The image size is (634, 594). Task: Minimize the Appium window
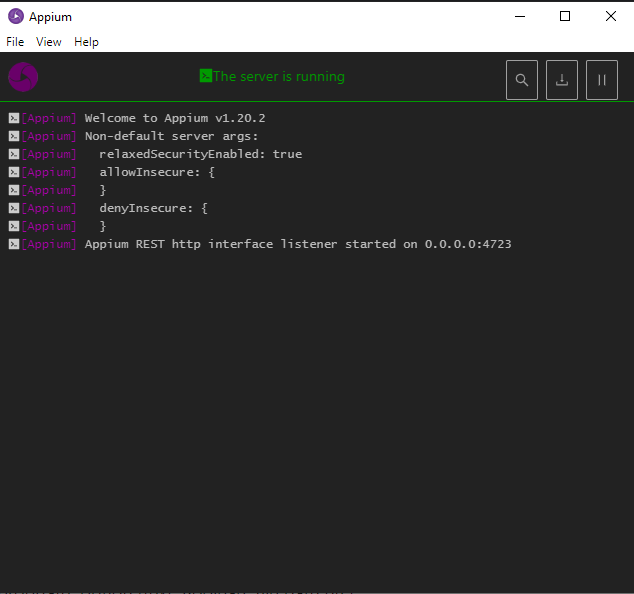[520, 17]
